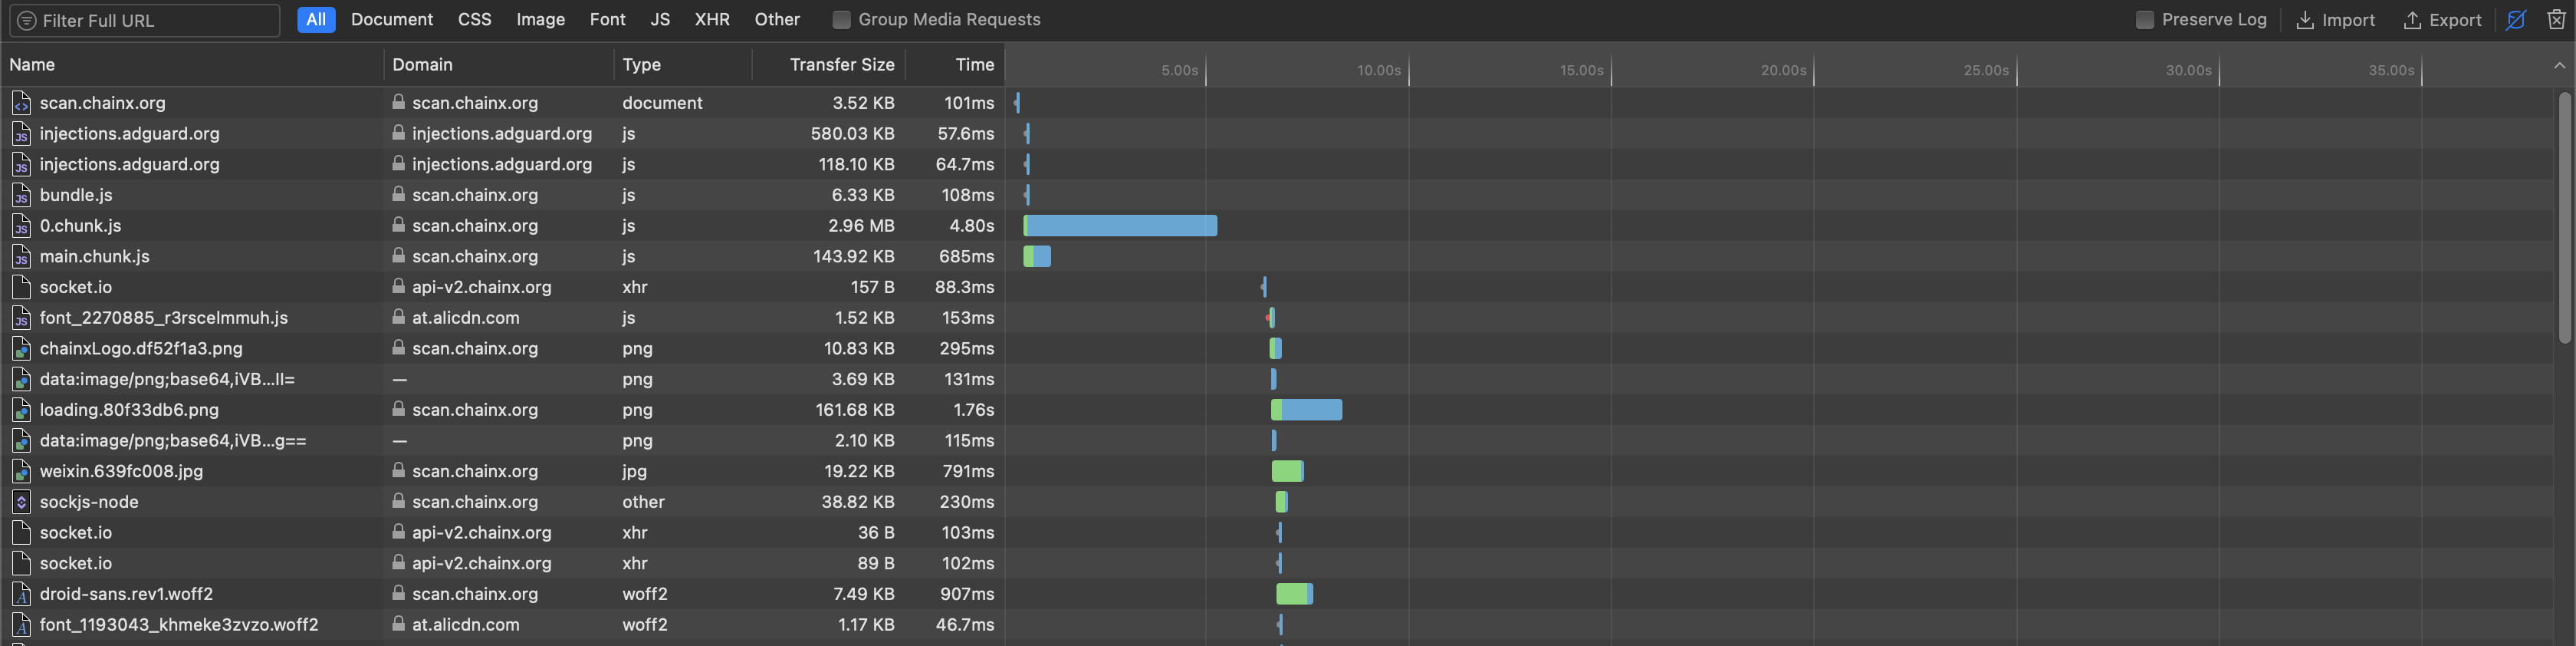Collapse the waterfall with the chevron
The width and height of the screenshot is (2576, 646).
2559,66
